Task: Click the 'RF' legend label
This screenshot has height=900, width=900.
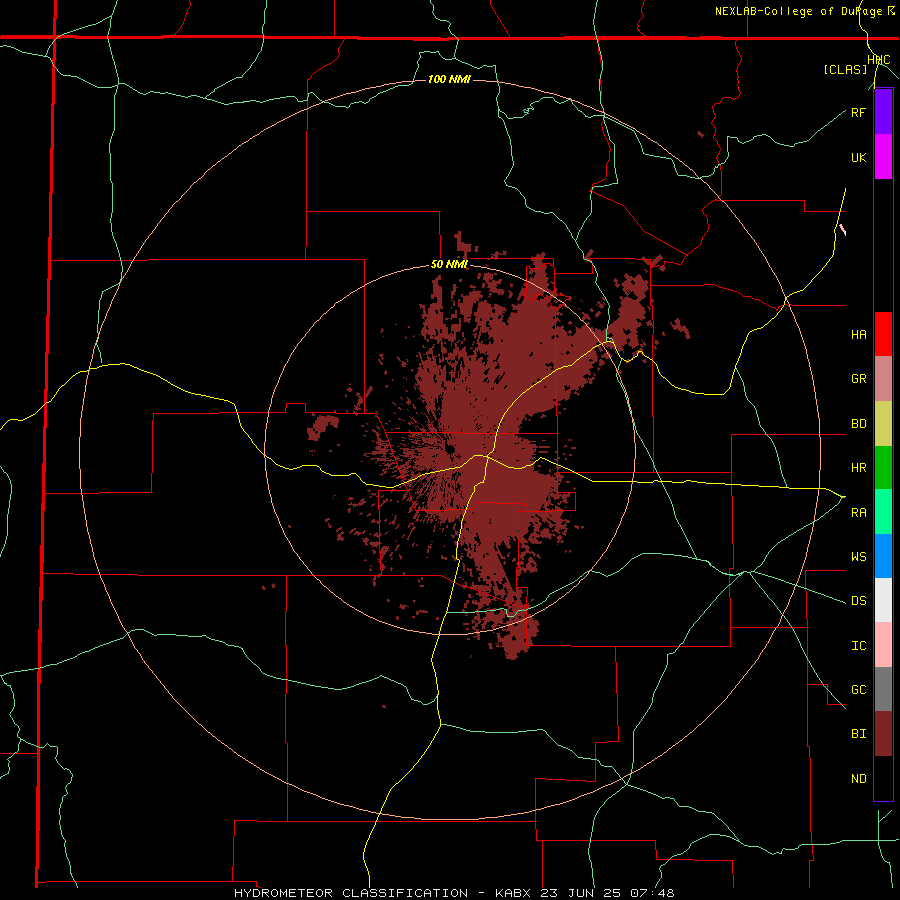Action: tap(858, 112)
